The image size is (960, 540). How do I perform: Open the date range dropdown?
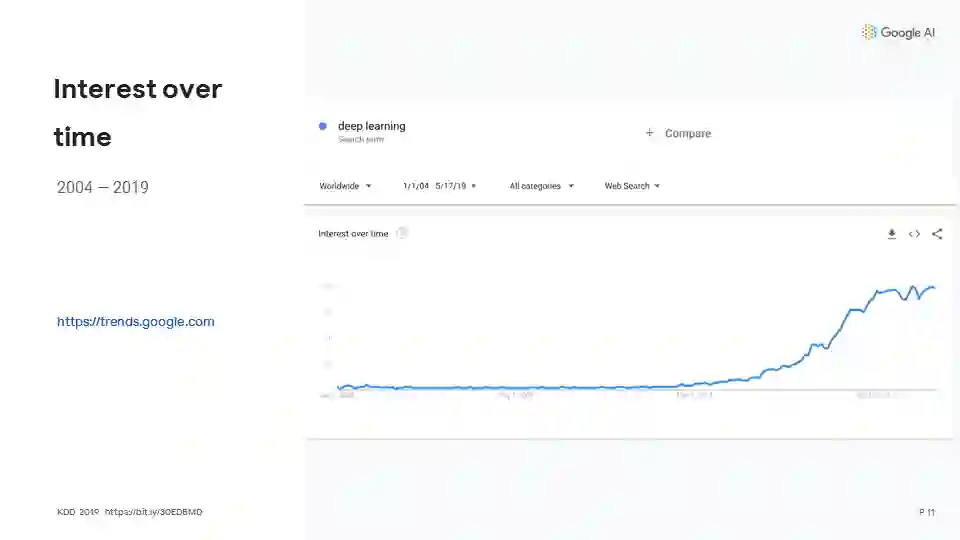click(x=439, y=186)
